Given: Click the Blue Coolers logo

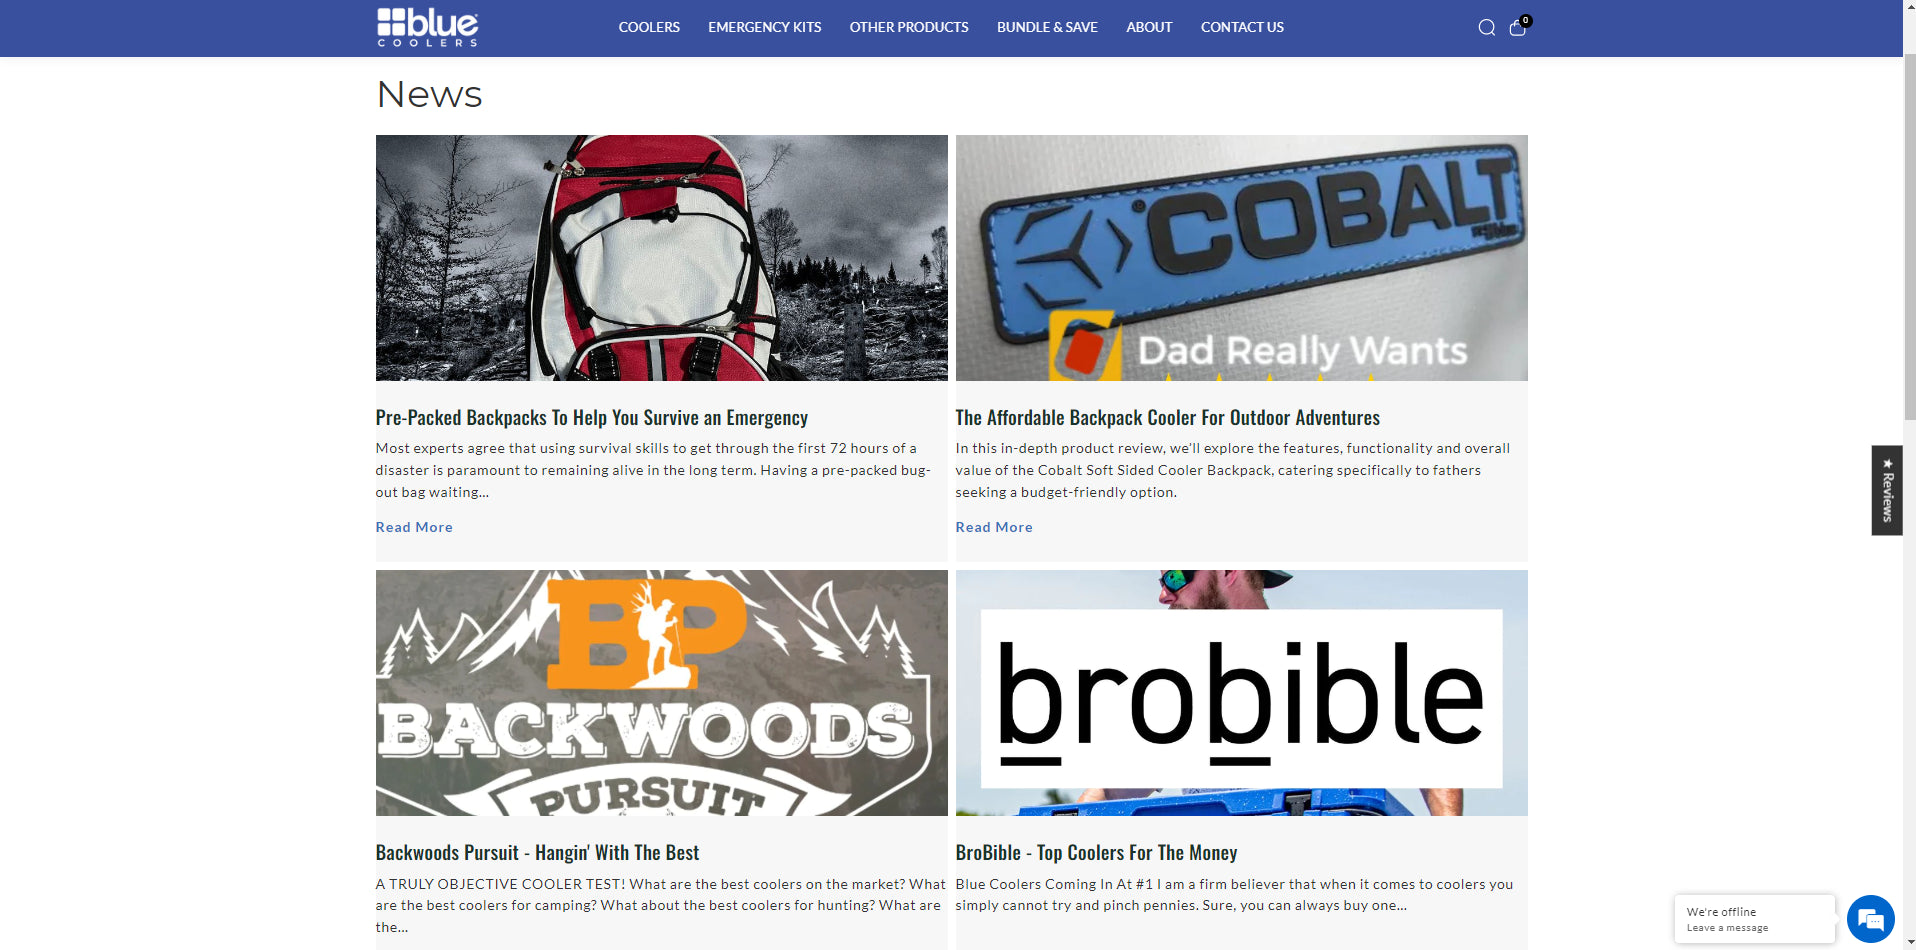Looking at the screenshot, I should pos(428,28).
